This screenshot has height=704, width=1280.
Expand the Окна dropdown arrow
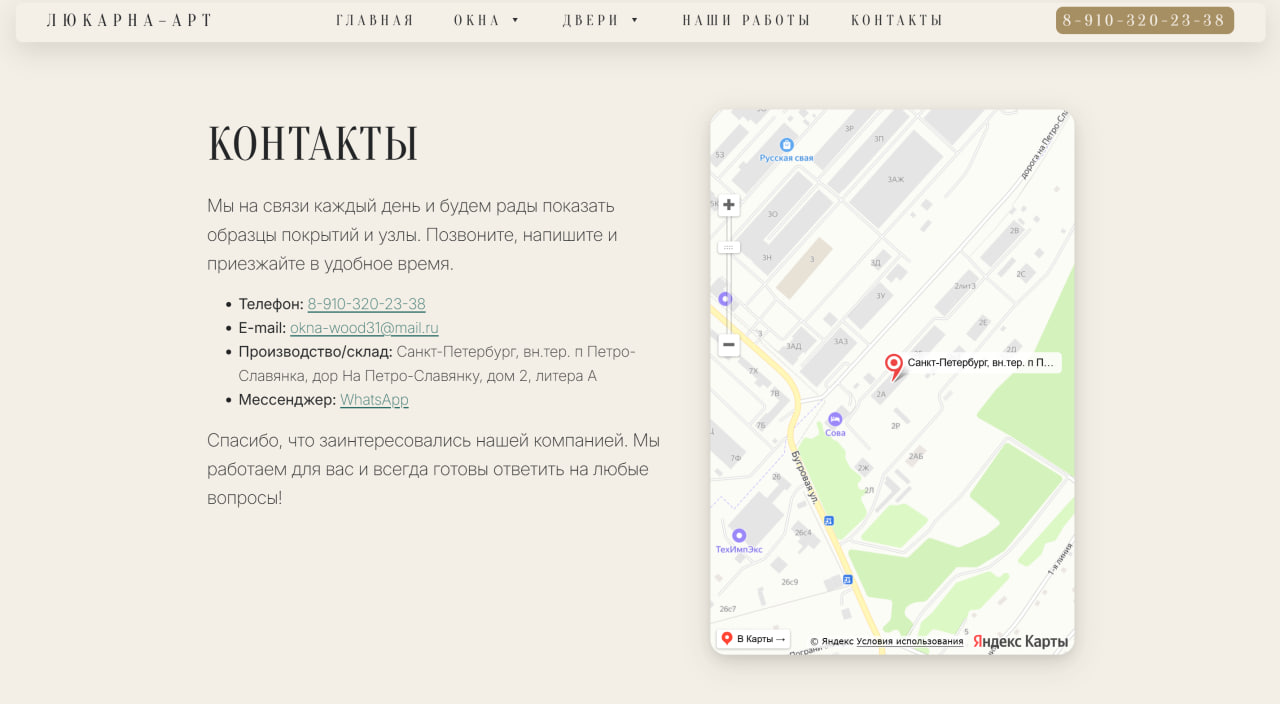click(x=516, y=21)
